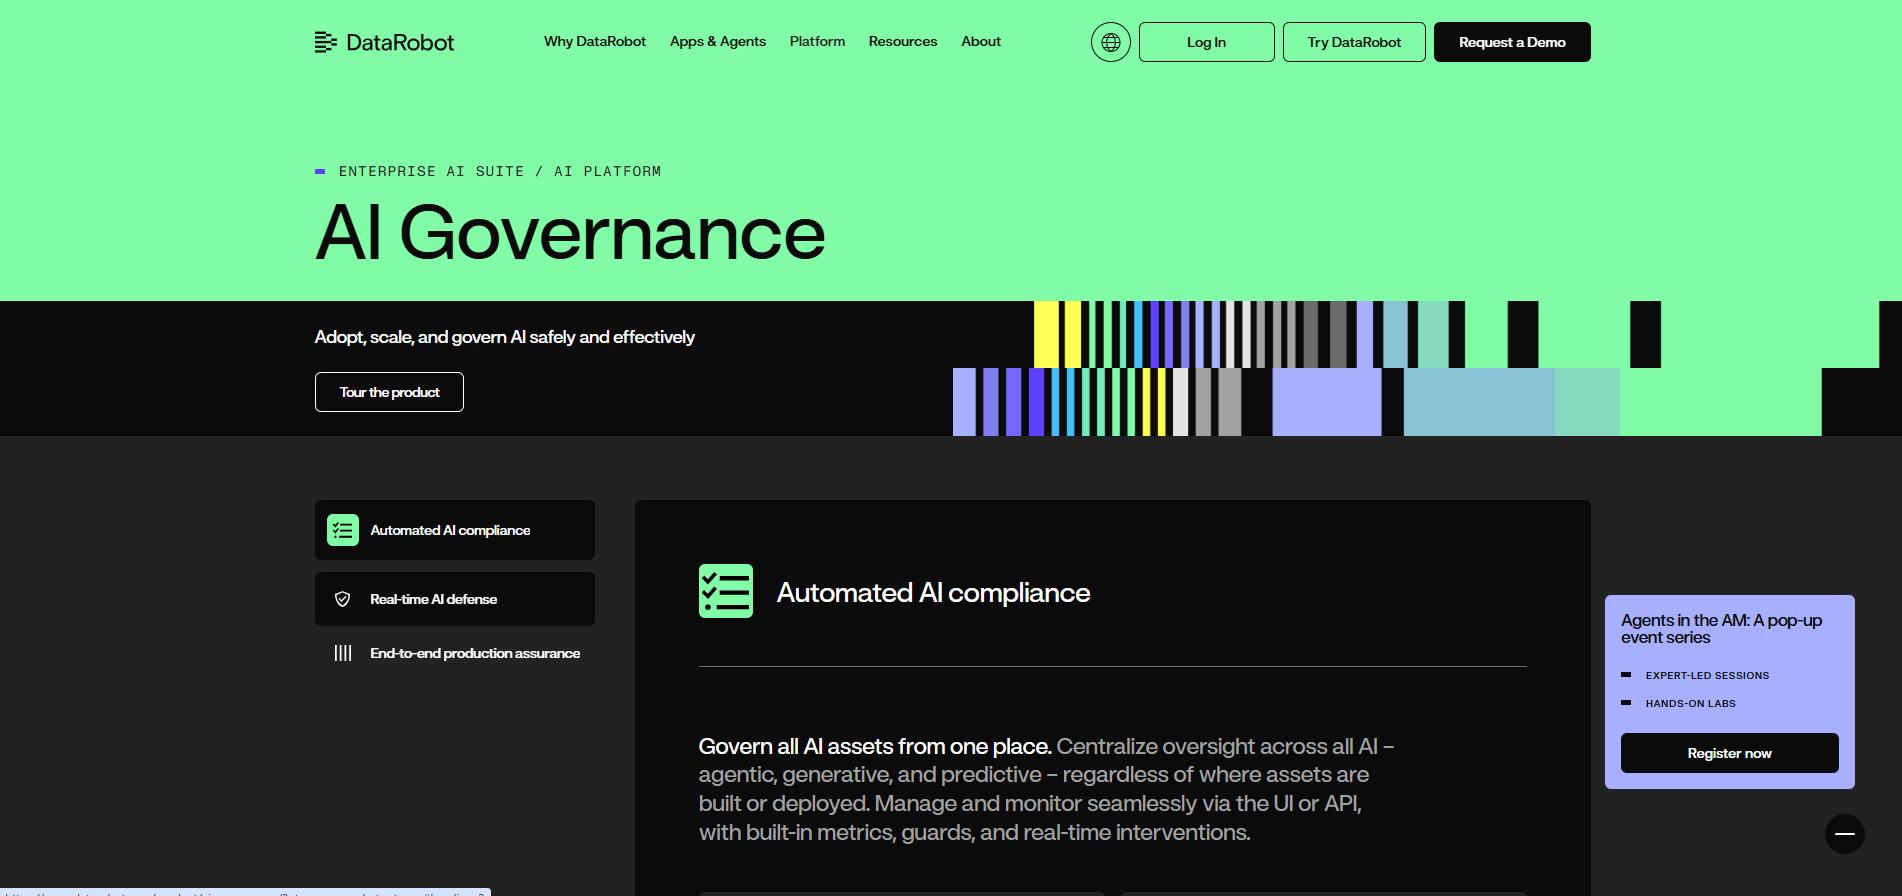Click the Log In button
The width and height of the screenshot is (1902, 896).
coord(1207,42)
